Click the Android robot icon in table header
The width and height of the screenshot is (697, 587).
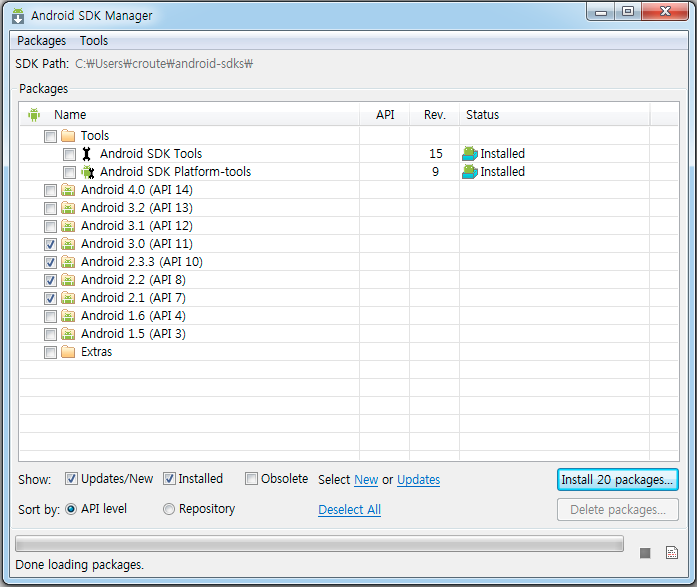pyautogui.click(x=34, y=115)
